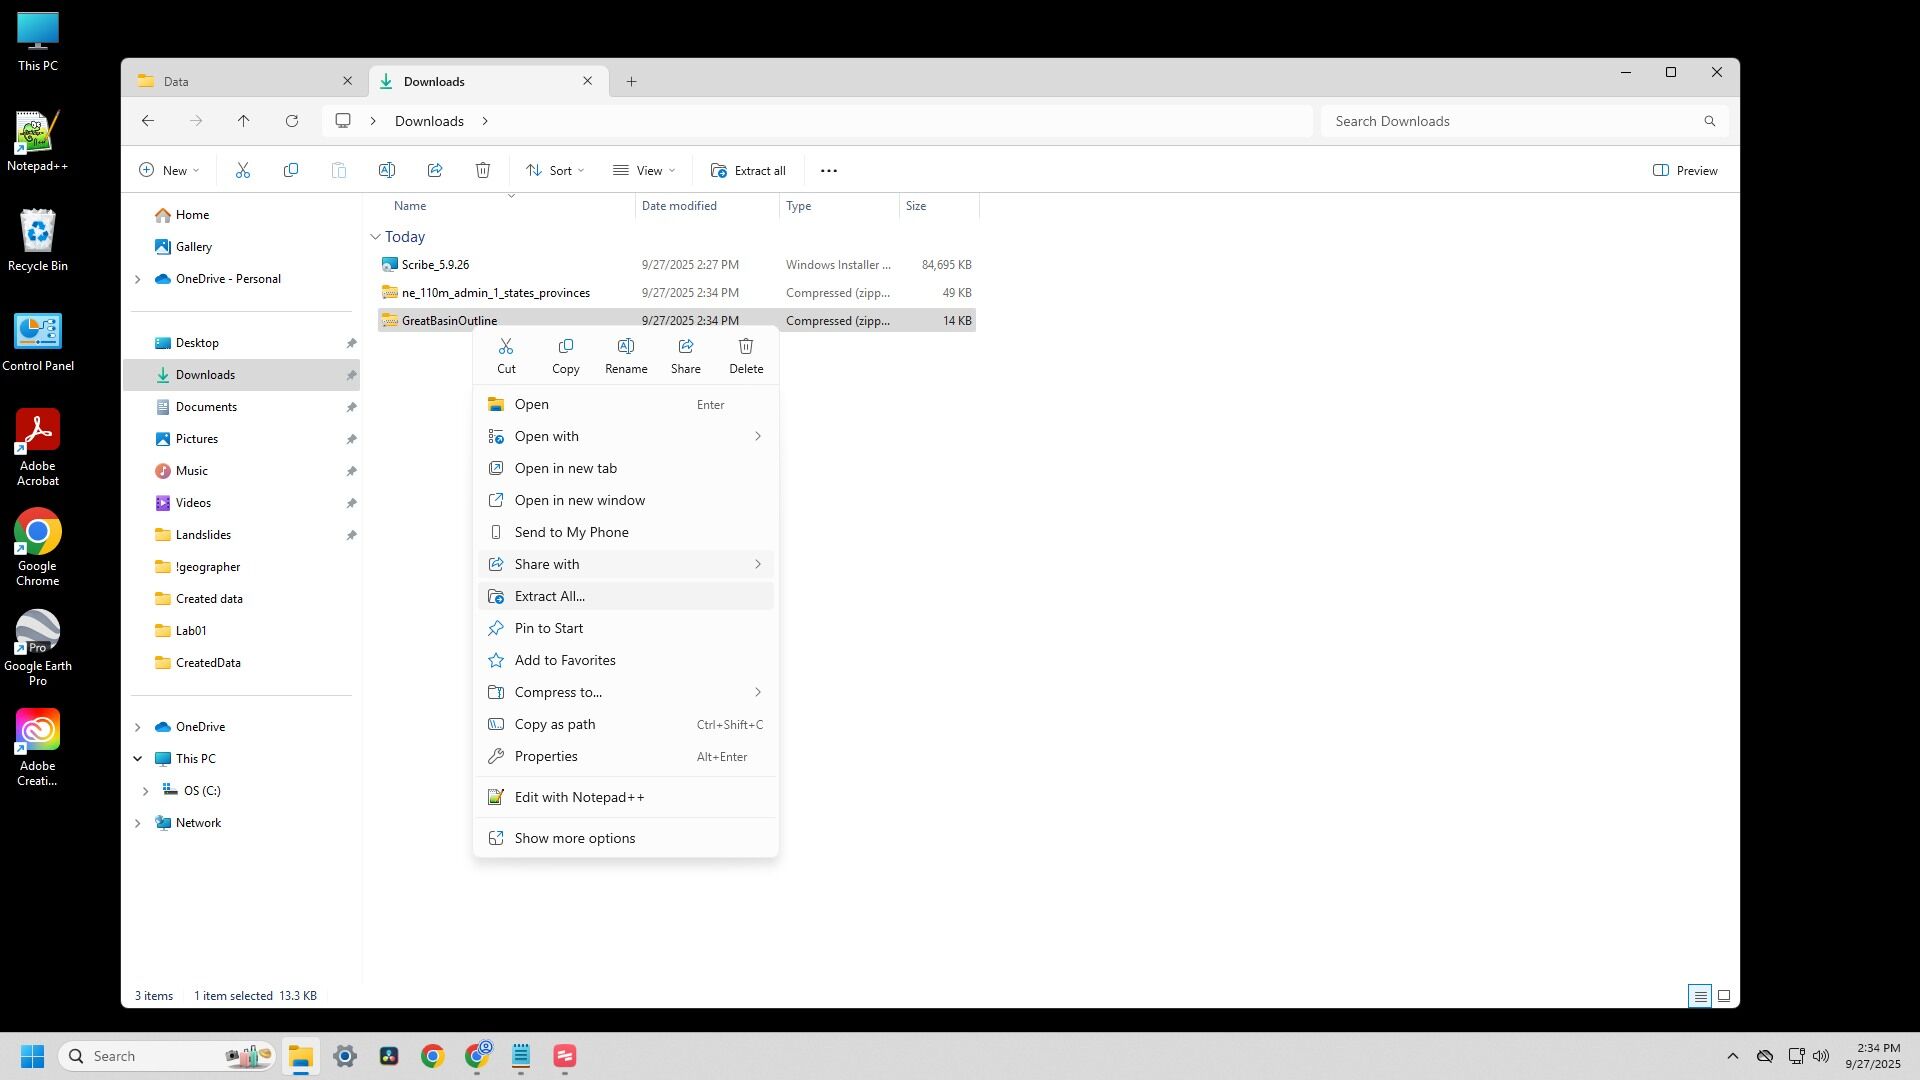Open Sort dropdown in toolbar
This screenshot has width=1920, height=1080.
556,171
